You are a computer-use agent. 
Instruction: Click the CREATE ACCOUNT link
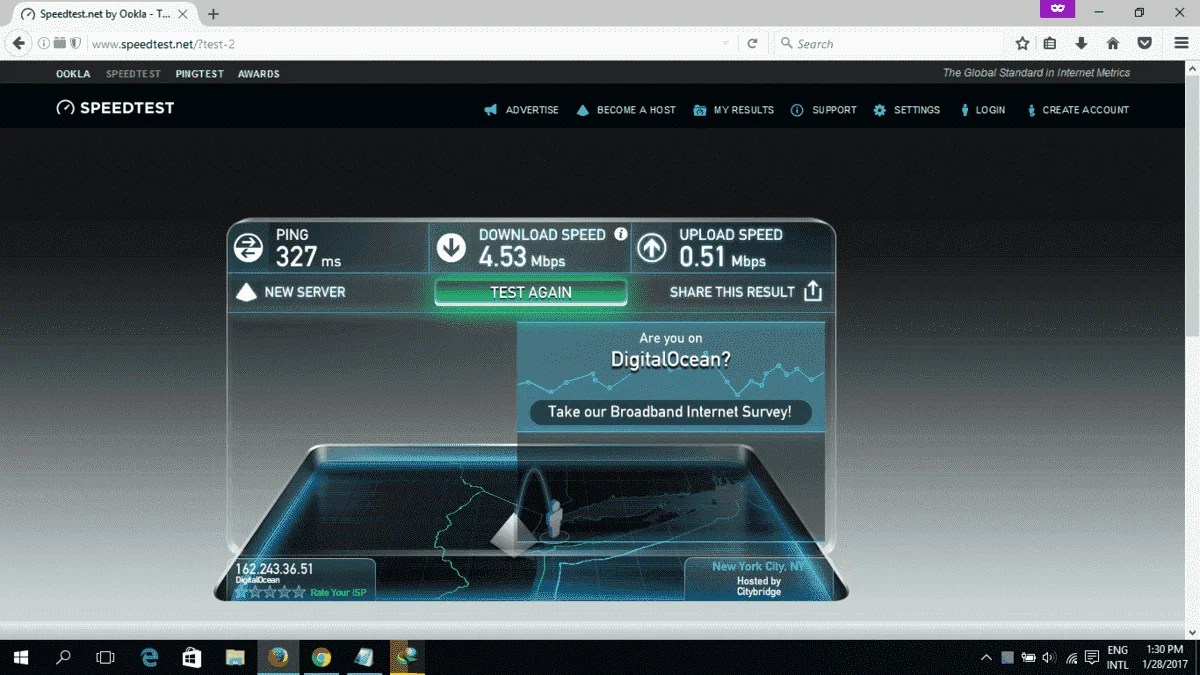1085,110
